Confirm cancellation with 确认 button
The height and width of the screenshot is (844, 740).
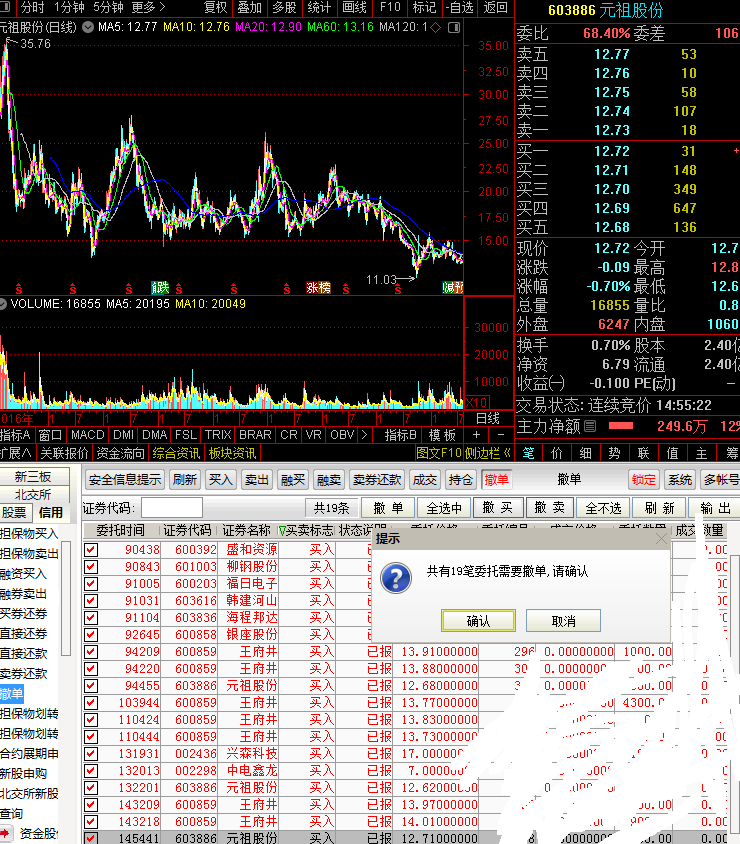pos(478,621)
